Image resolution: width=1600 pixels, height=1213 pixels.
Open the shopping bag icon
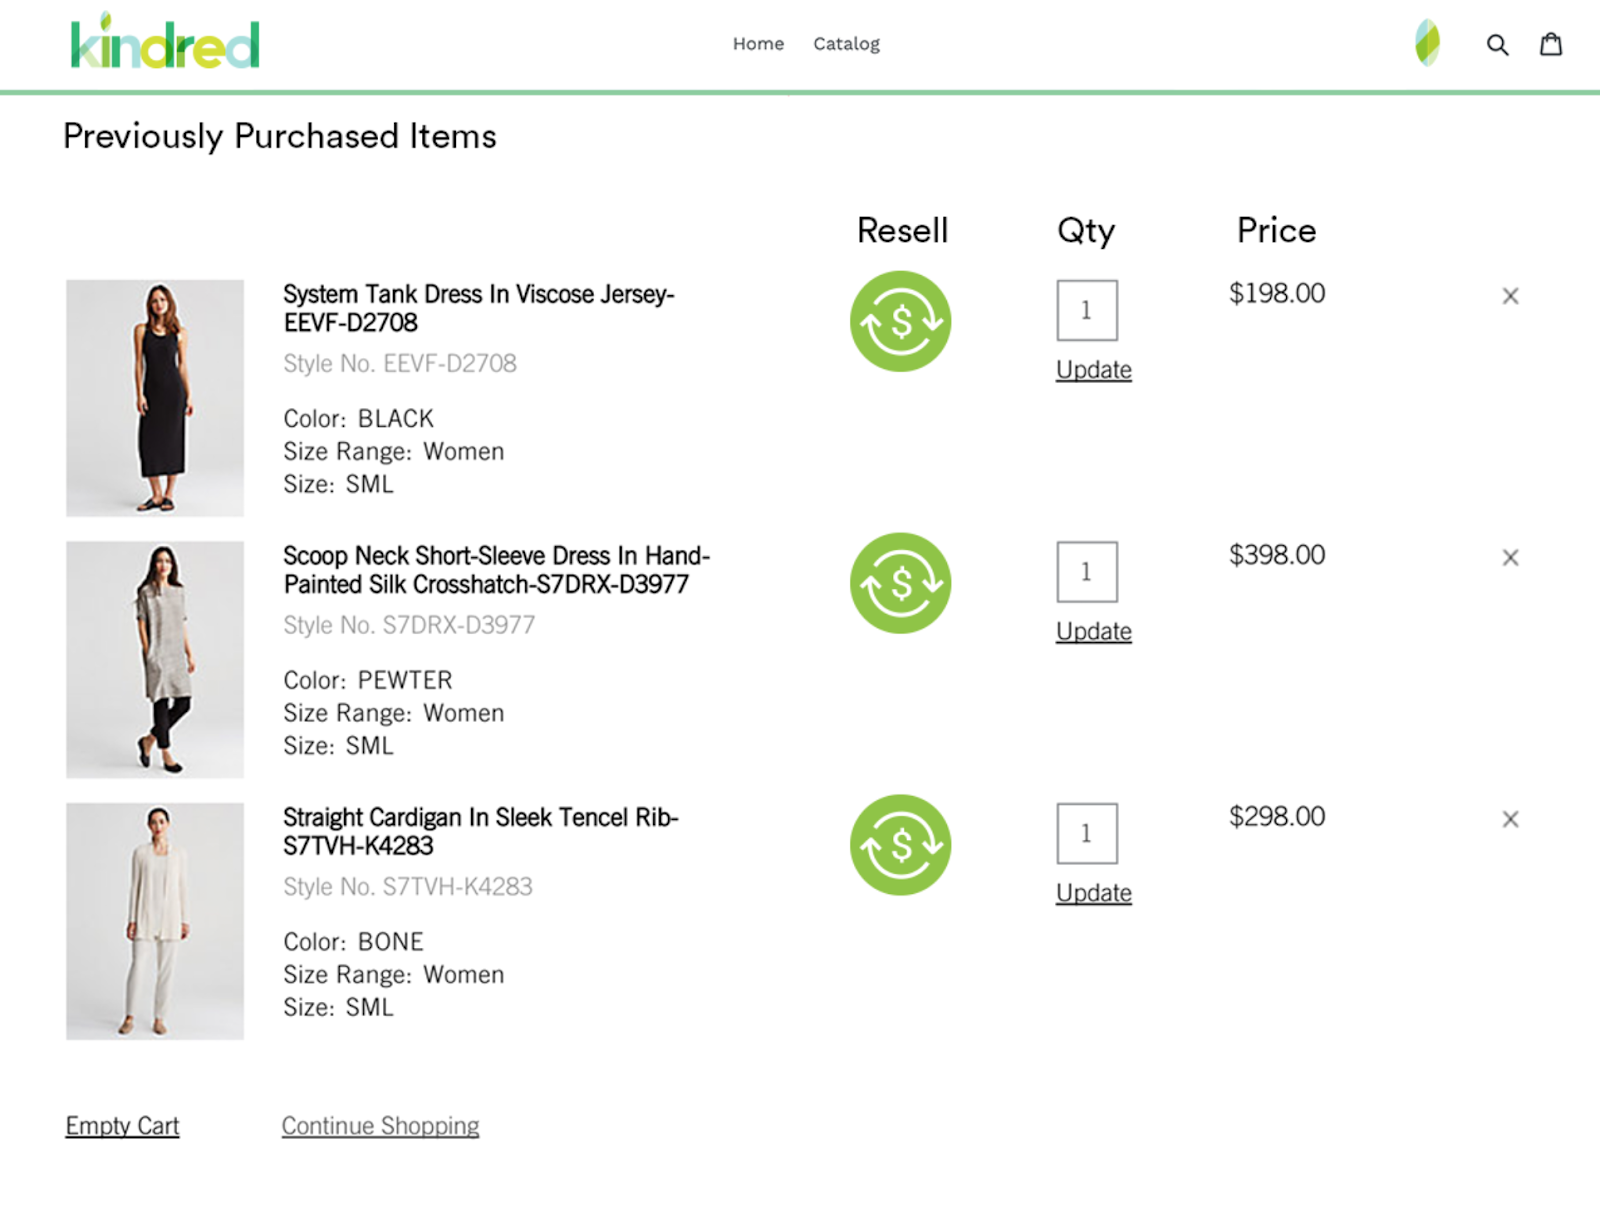[1550, 44]
